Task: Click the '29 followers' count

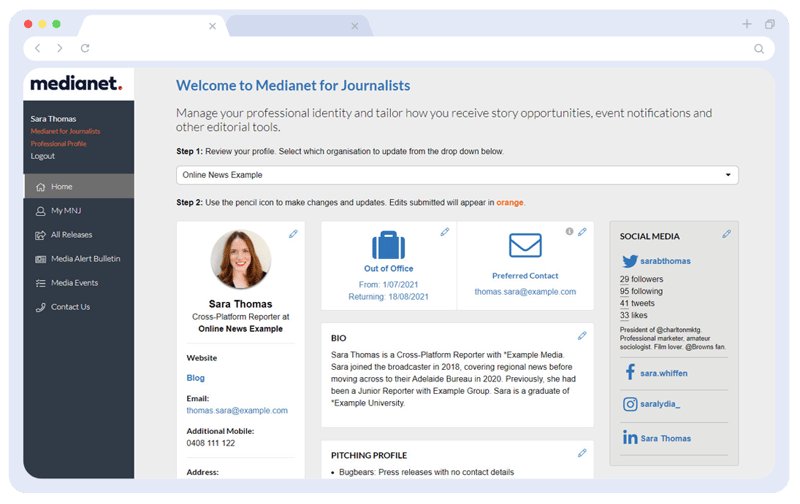Action: point(641,279)
